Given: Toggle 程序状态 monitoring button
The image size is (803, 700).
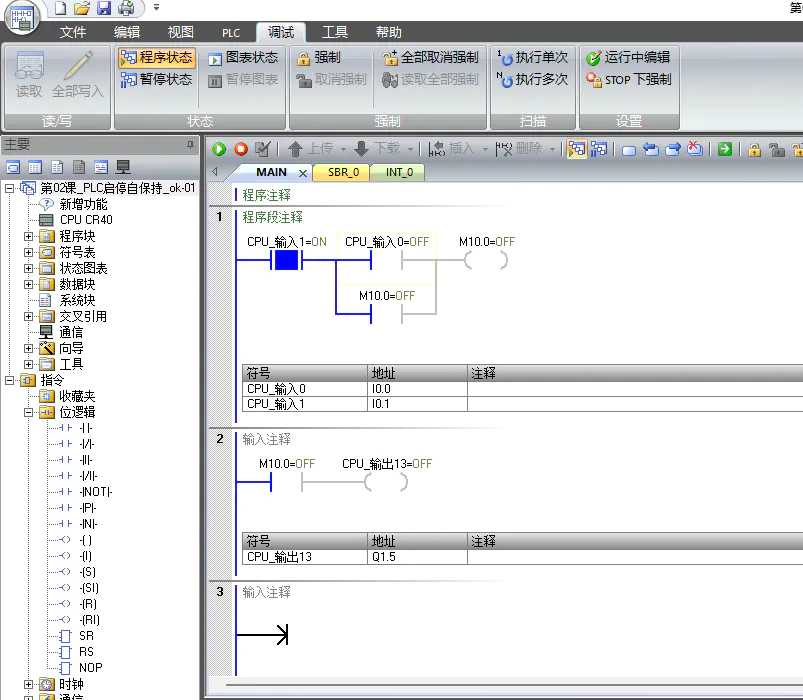Looking at the screenshot, I should pyautogui.click(x=157, y=57).
